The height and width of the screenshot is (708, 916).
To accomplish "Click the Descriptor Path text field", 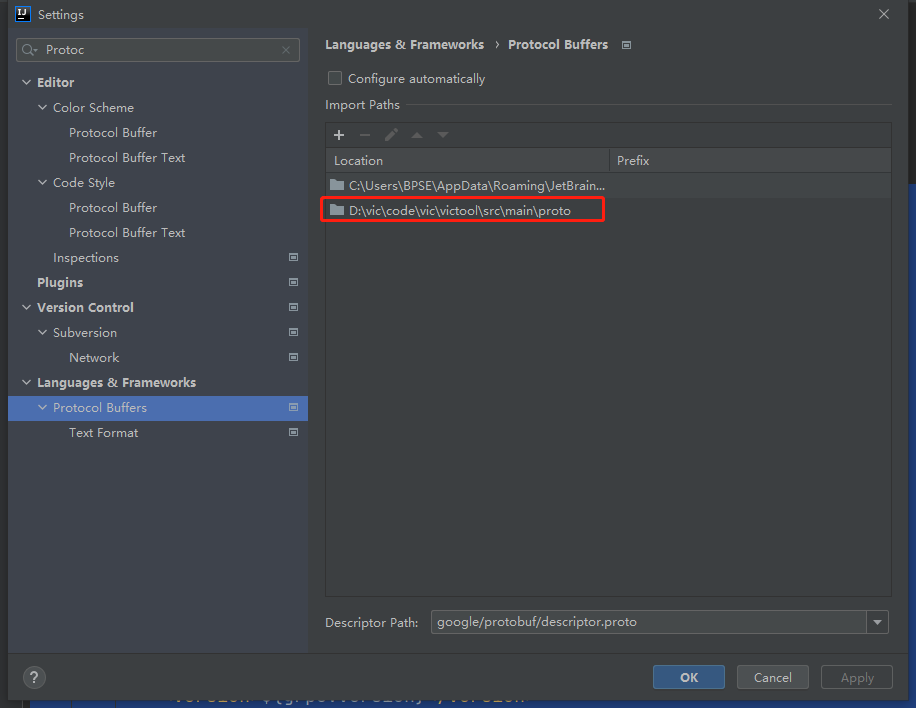I will pos(648,622).
